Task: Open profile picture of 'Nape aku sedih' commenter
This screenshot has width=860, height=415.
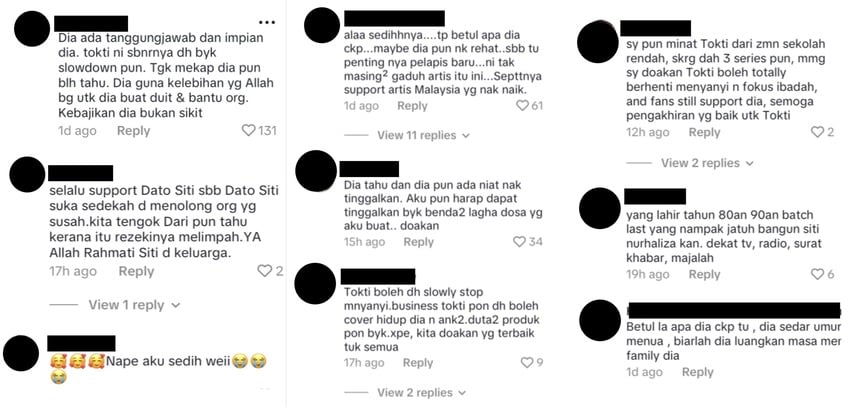Action: 21,354
